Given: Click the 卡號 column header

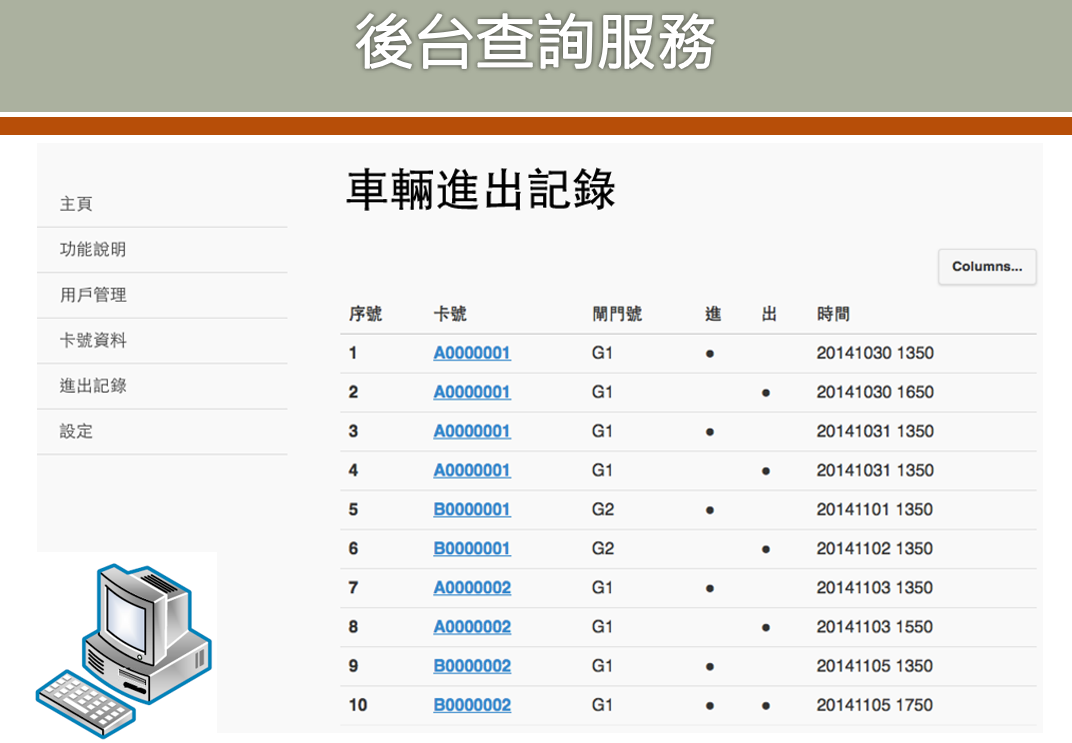Looking at the screenshot, I should coord(450,314).
